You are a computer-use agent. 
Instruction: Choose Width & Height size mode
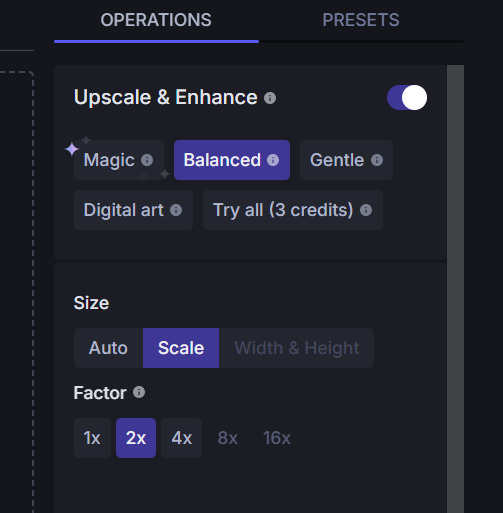click(x=297, y=348)
